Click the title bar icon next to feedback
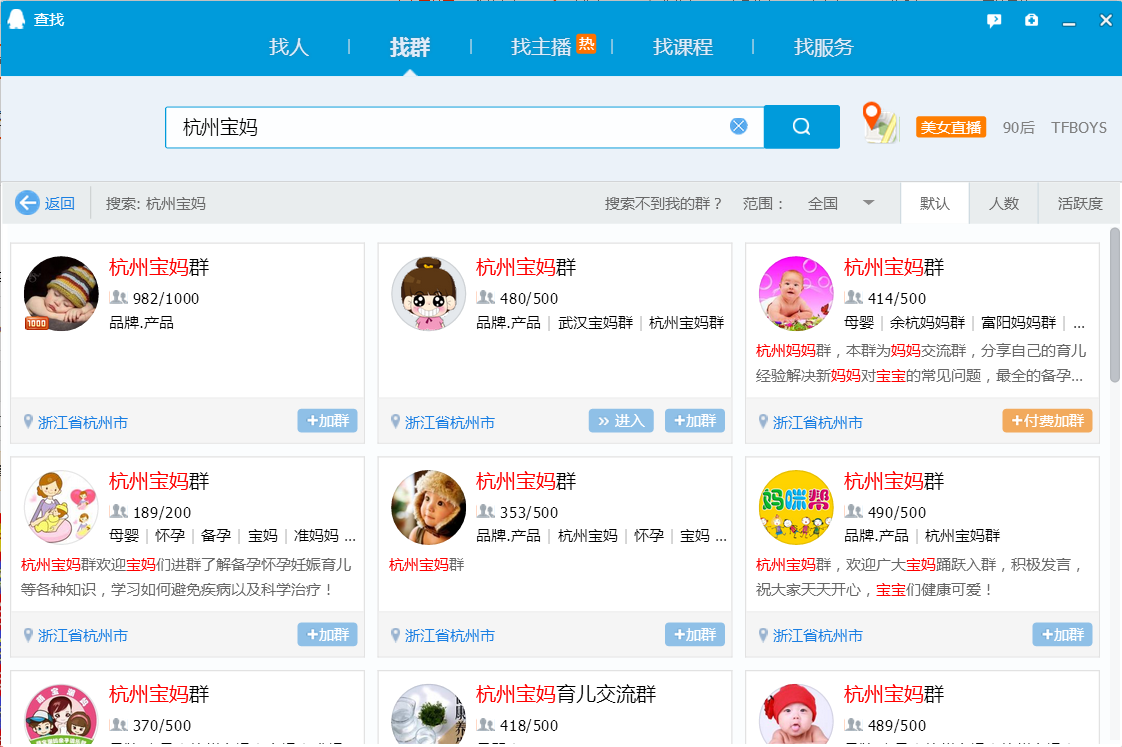The height and width of the screenshot is (747, 1122). pyautogui.click(x=1031, y=20)
